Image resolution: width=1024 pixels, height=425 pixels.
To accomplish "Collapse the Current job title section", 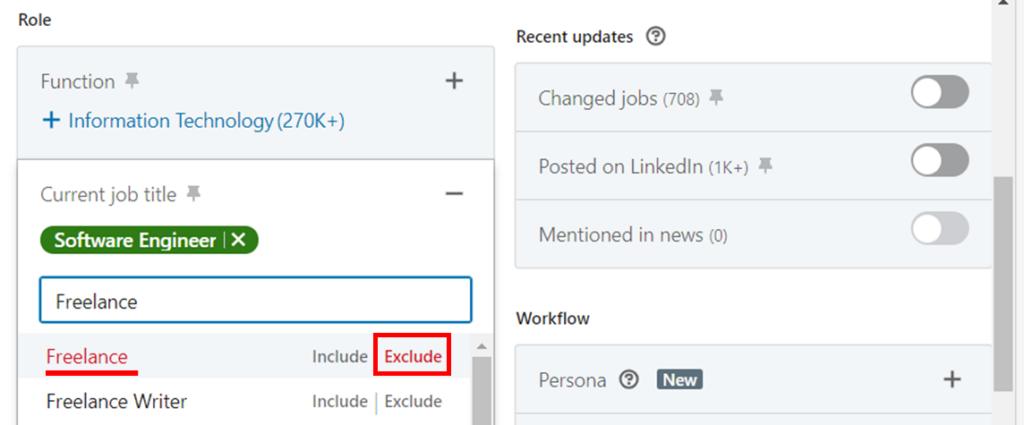I will point(454,193).
